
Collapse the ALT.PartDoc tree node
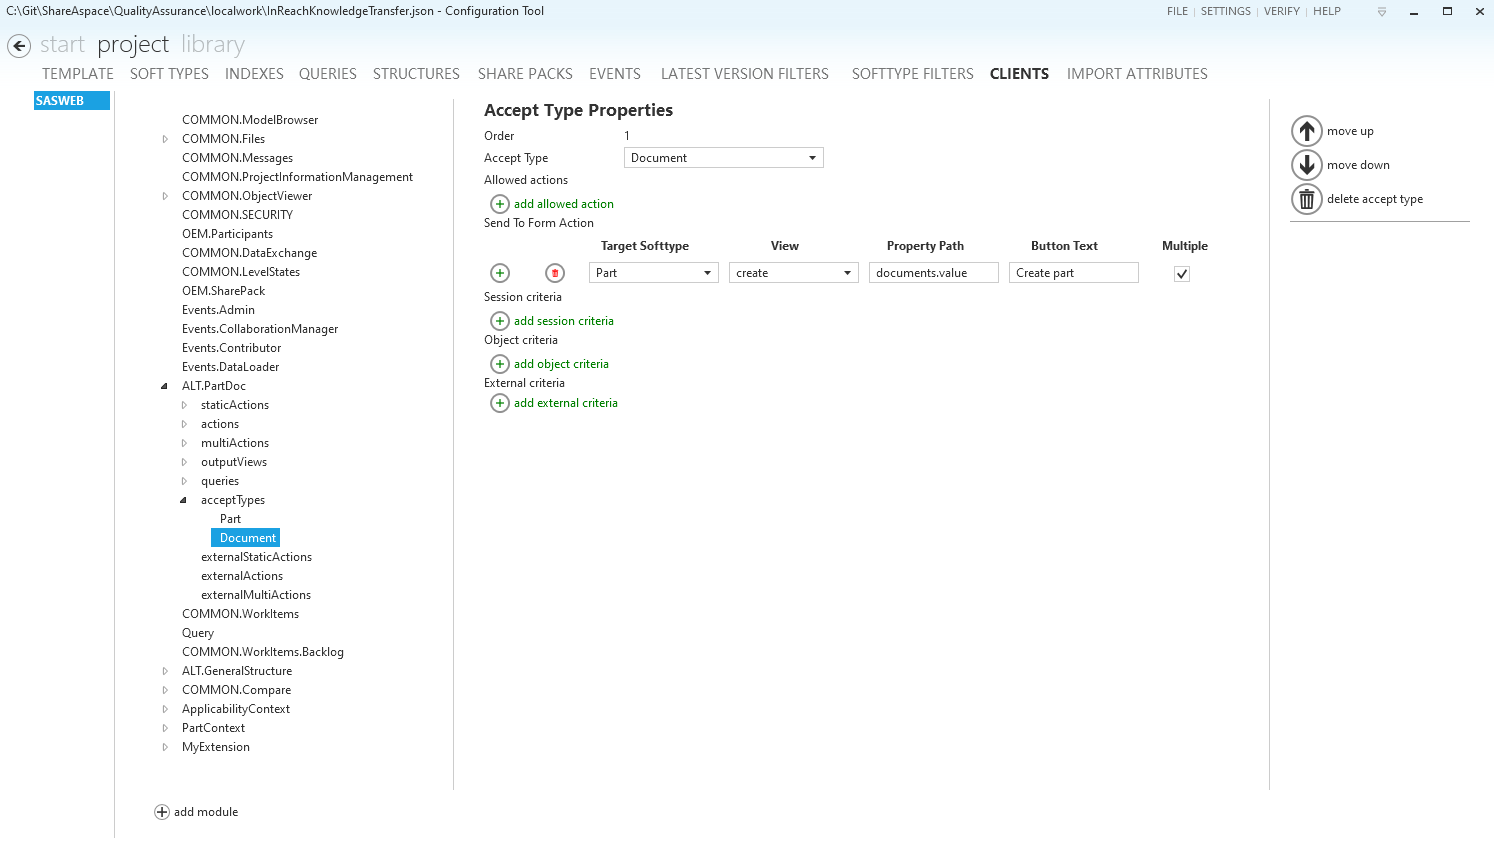pyautogui.click(x=164, y=386)
